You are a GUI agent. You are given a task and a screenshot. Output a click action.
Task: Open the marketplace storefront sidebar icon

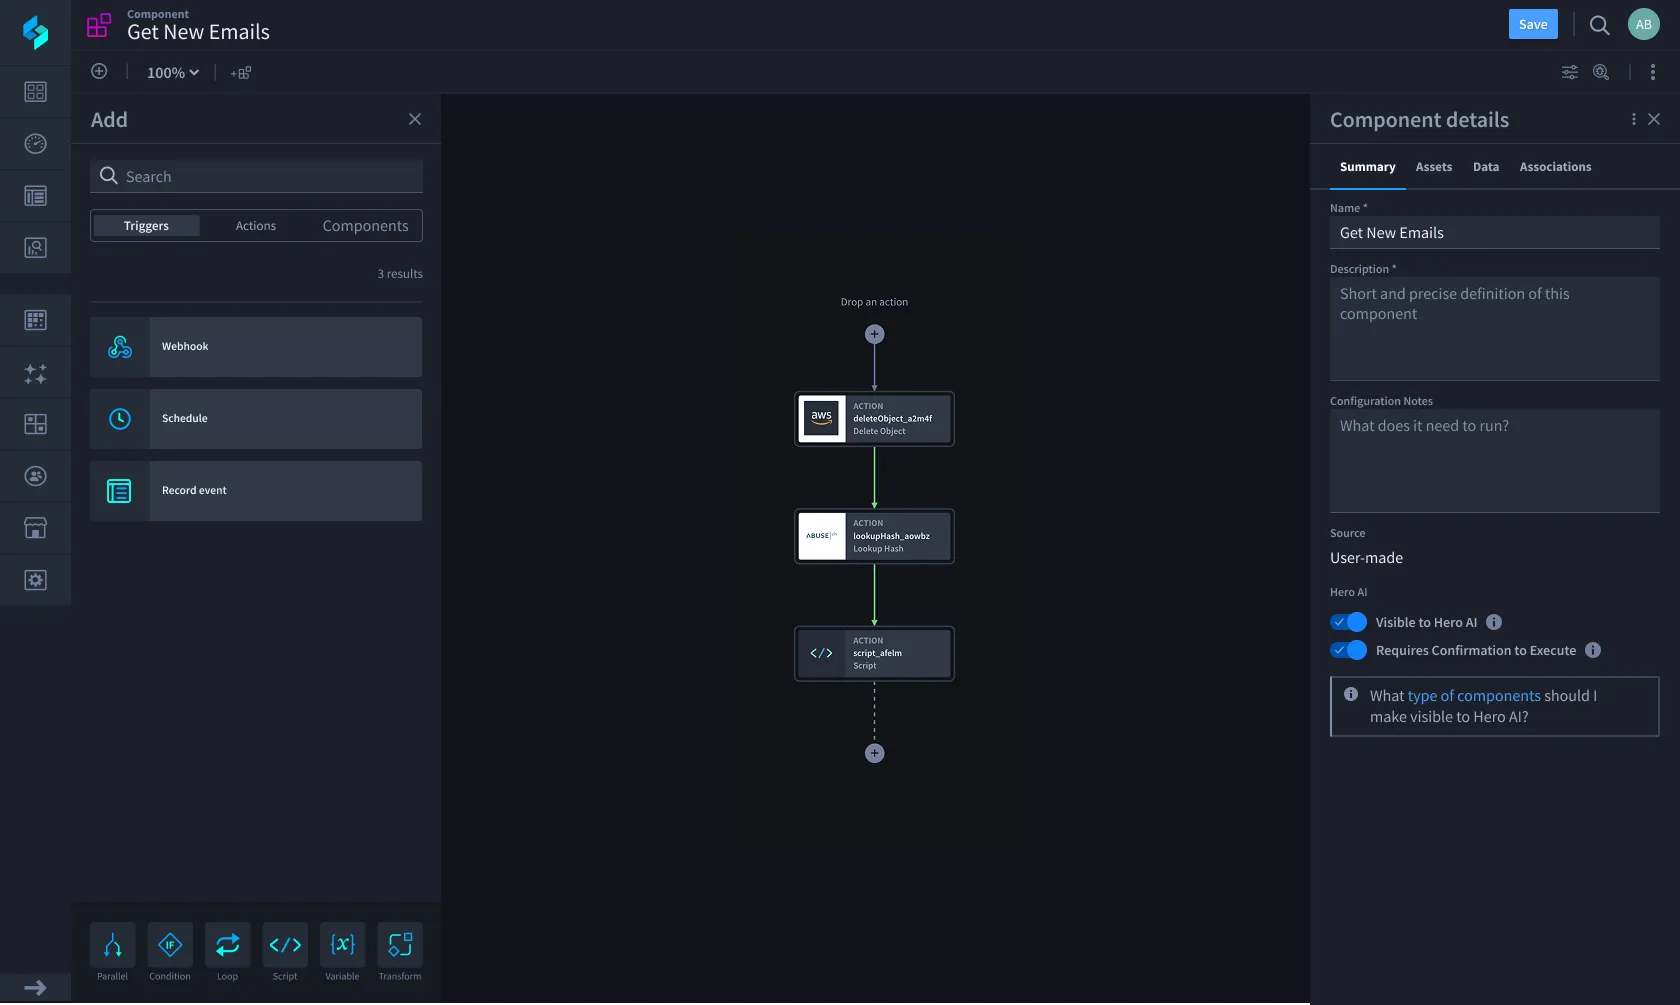point(35,528)
